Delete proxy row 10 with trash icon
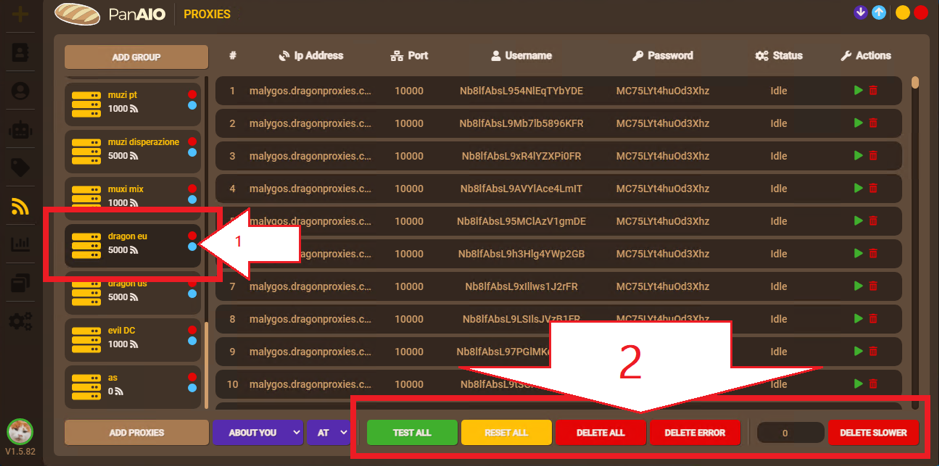The height and width of the screenshot is (466, 939). (873, 383)
